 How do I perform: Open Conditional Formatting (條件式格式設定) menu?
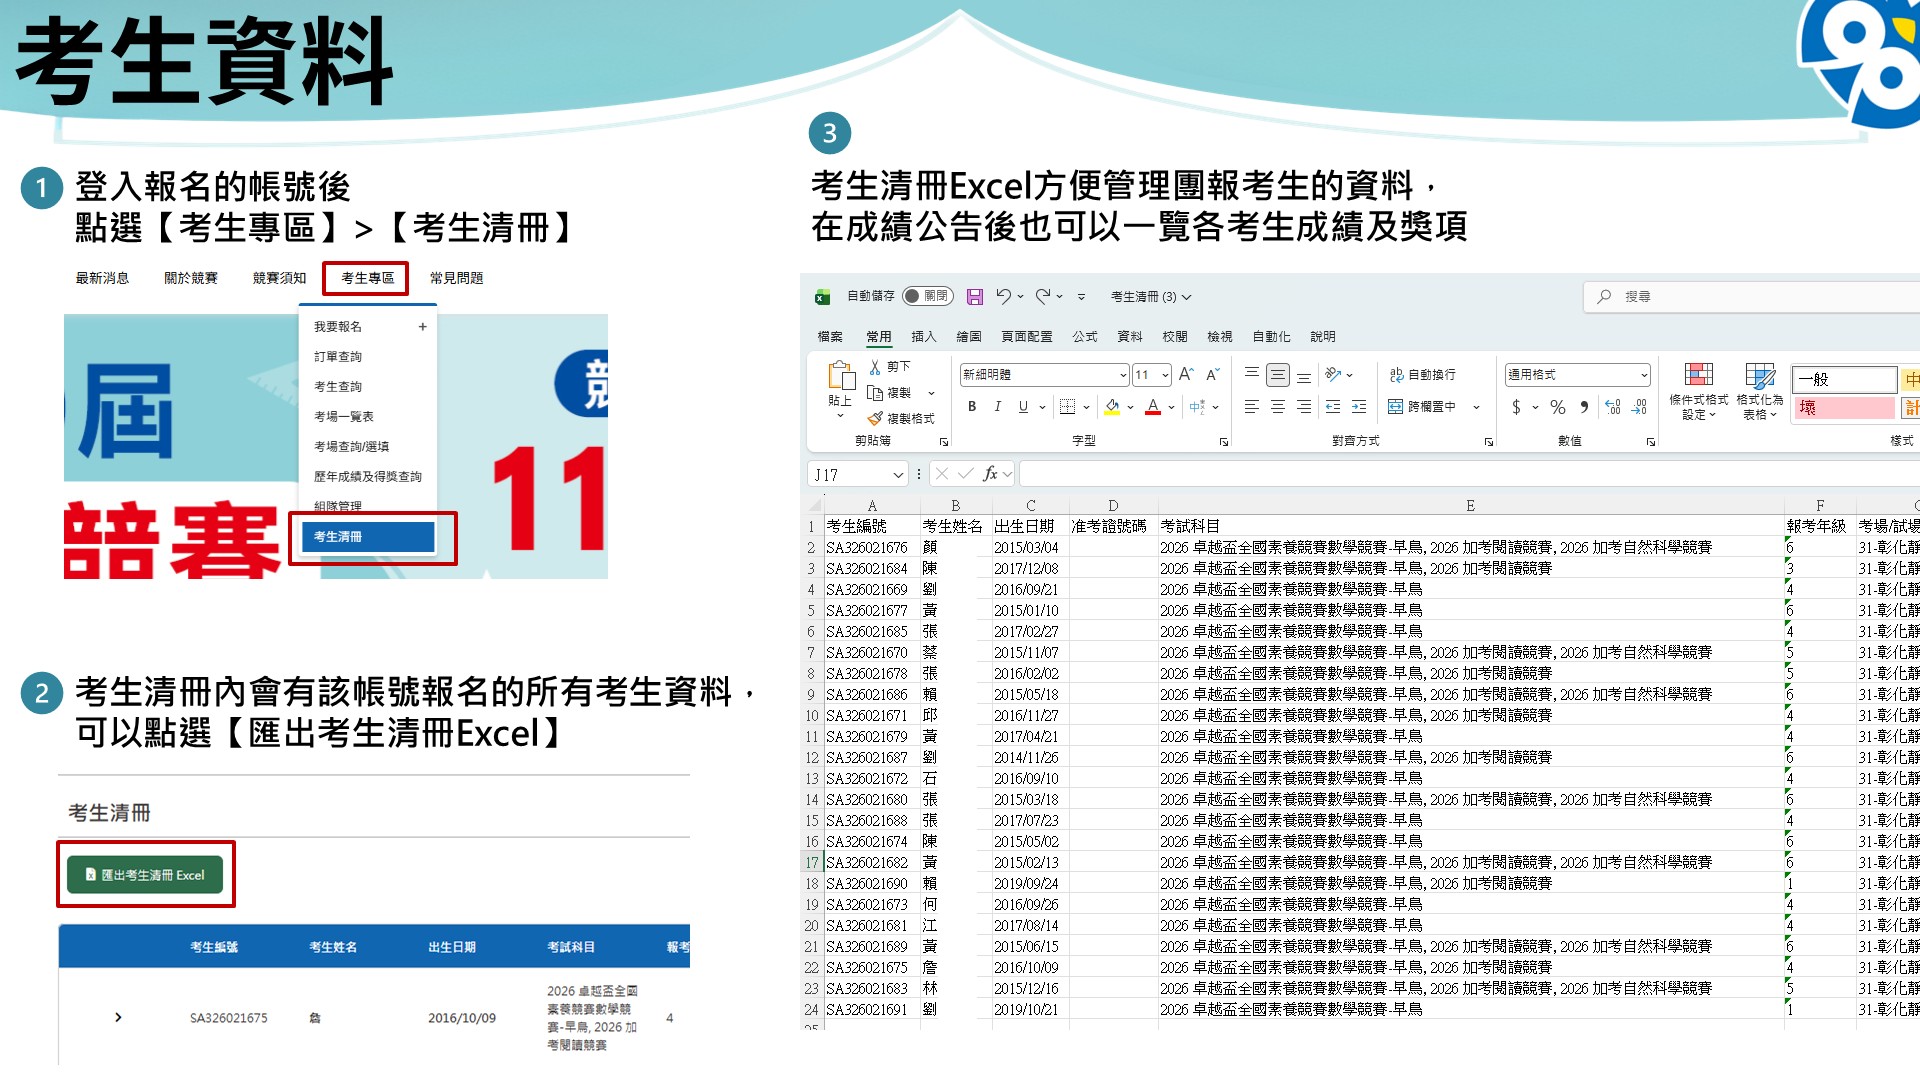1698,391
